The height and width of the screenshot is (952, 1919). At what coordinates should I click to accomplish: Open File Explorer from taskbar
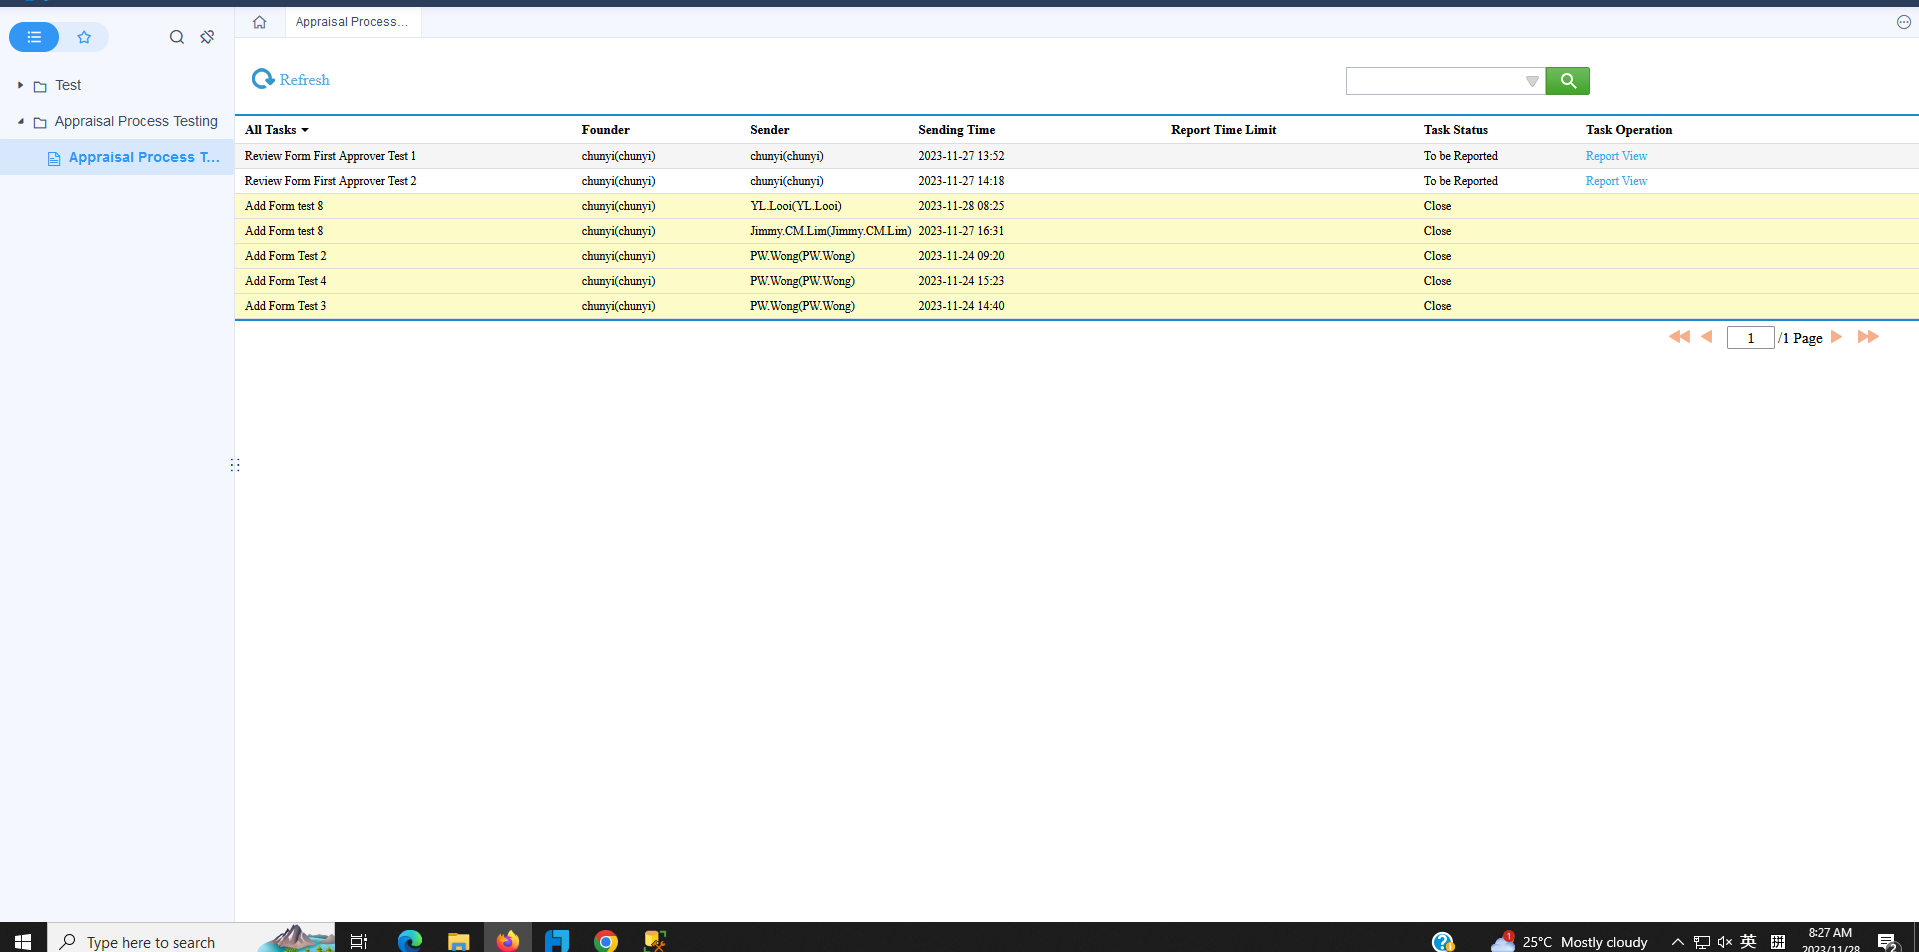click(458, 941)
